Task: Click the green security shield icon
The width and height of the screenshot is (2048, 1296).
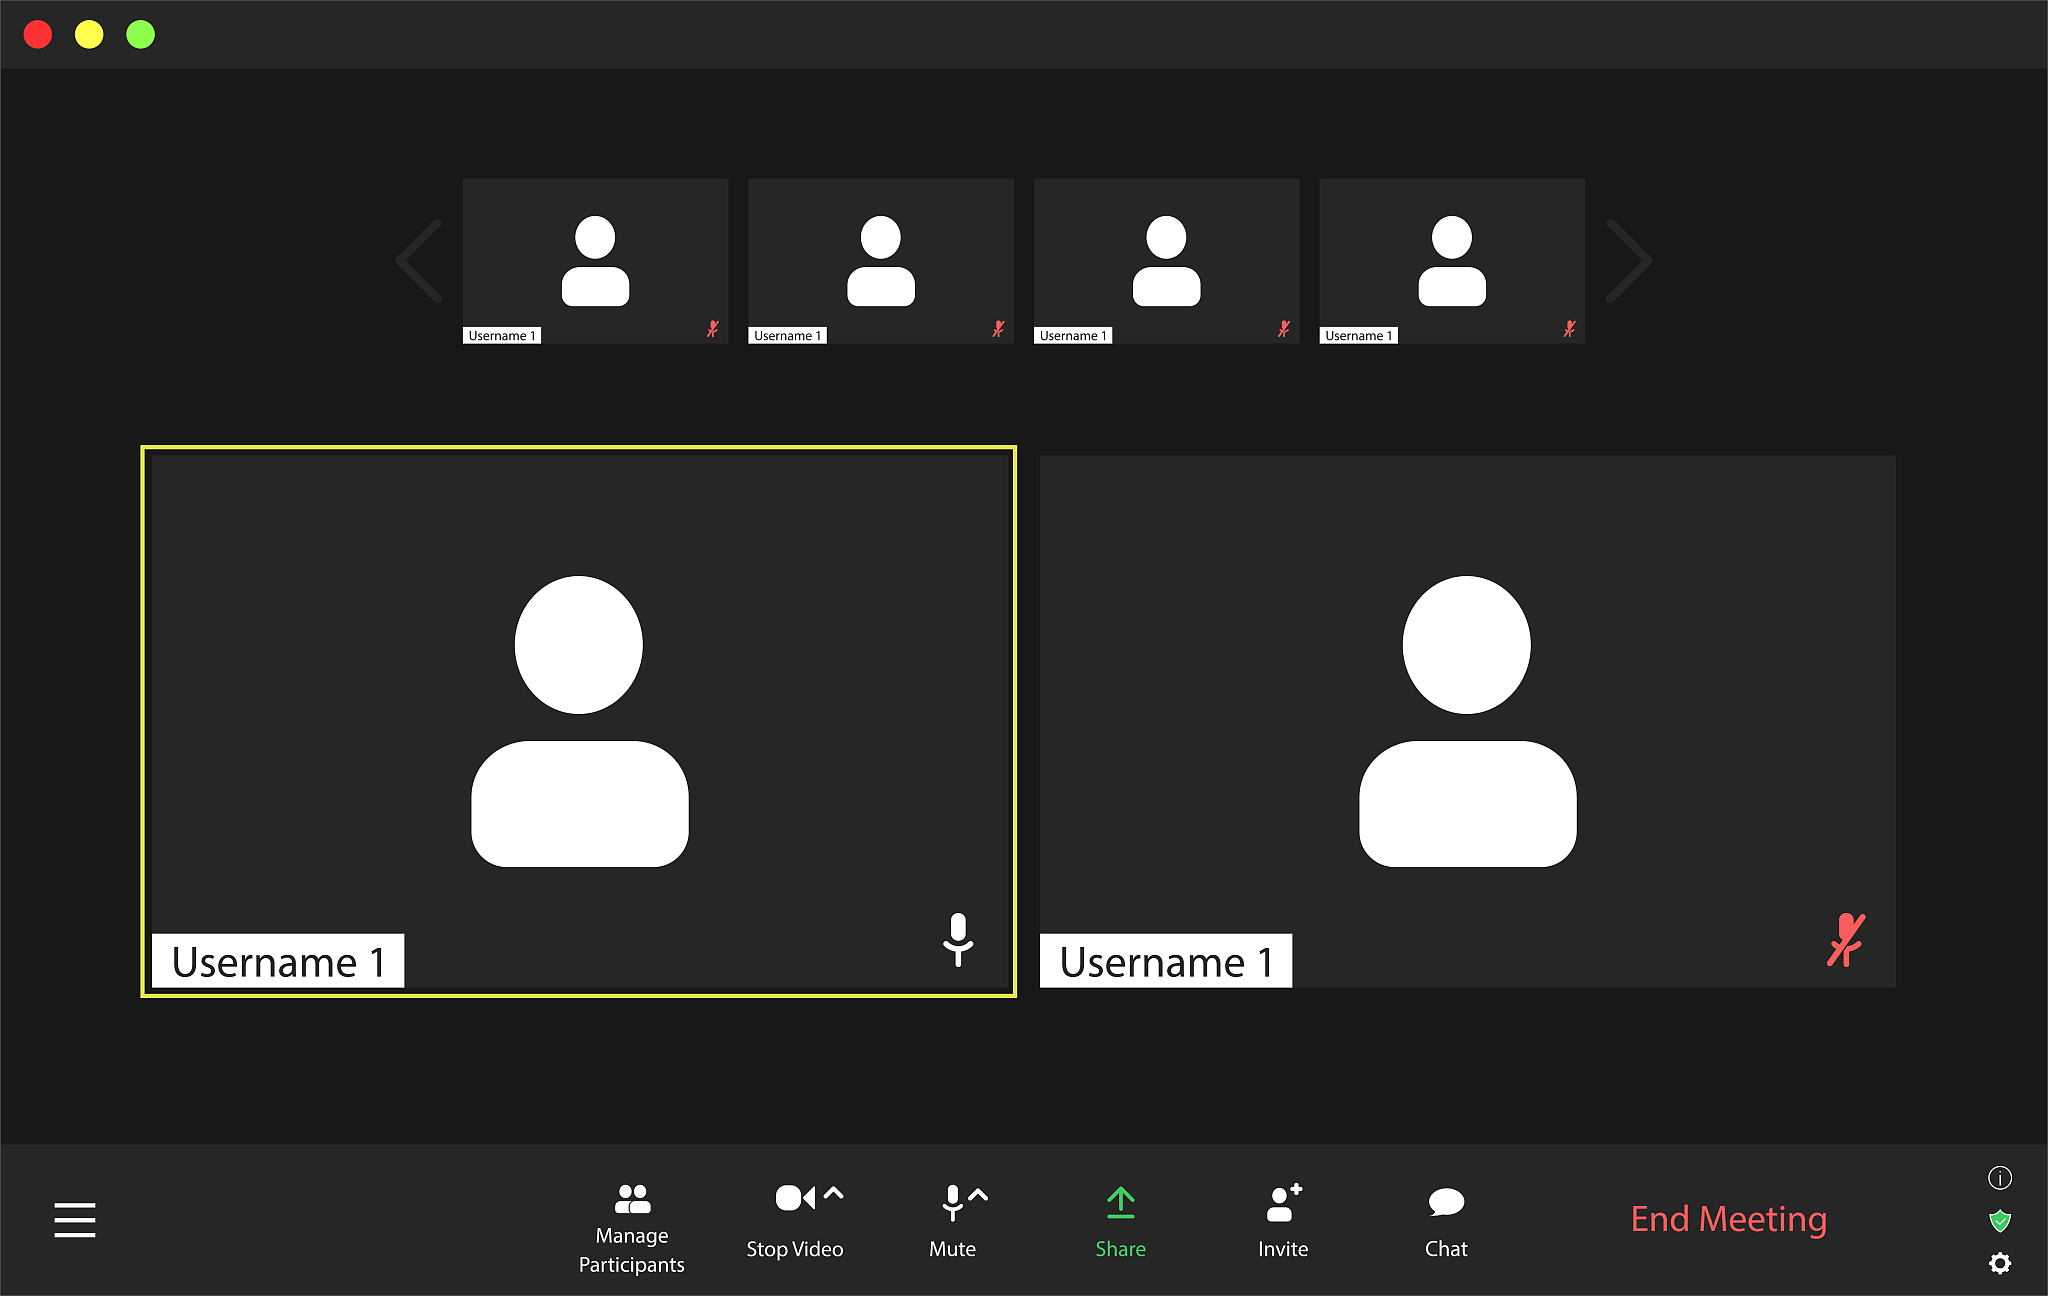Action: tap(2000, 1221)
